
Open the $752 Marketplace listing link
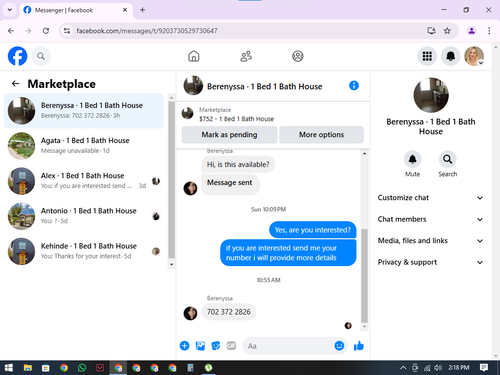click(236, 119)
